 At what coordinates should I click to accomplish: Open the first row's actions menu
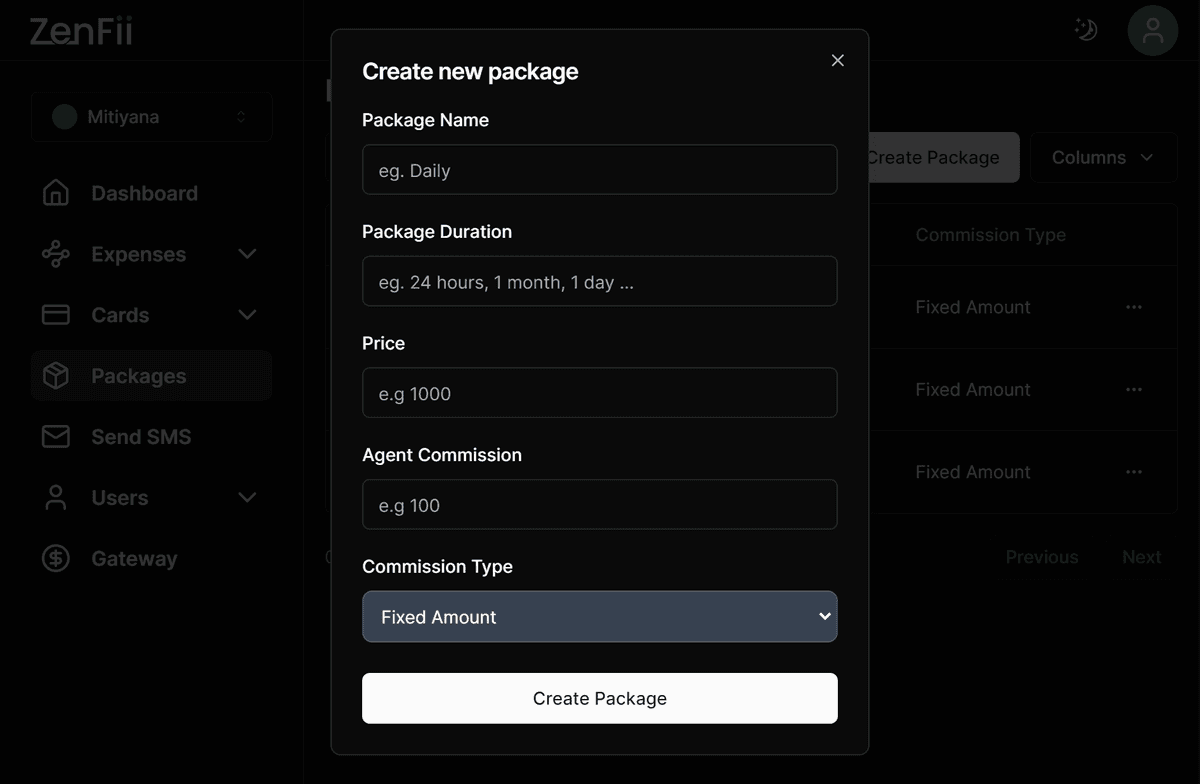coord(1134,307)
